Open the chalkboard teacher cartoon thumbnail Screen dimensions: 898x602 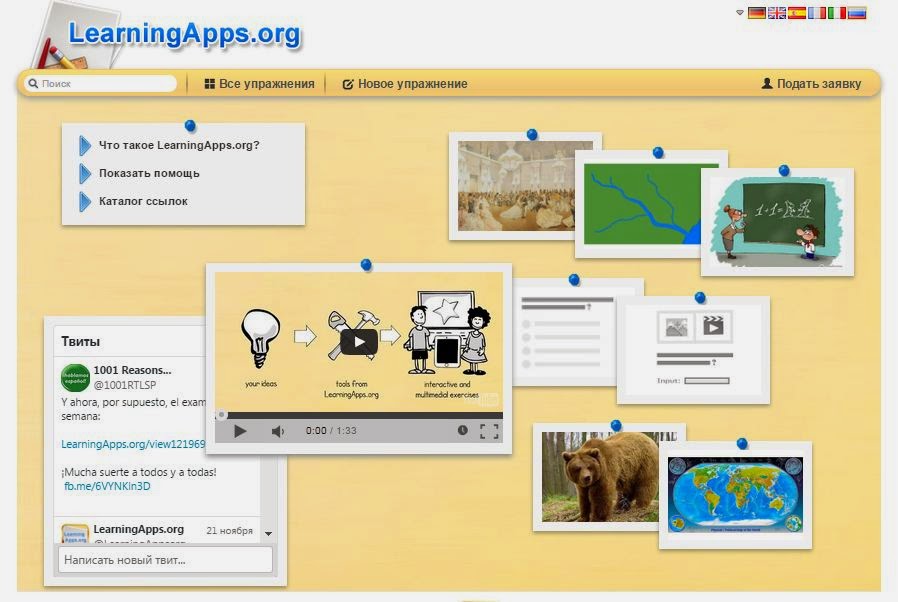click(x=777, y=222)
